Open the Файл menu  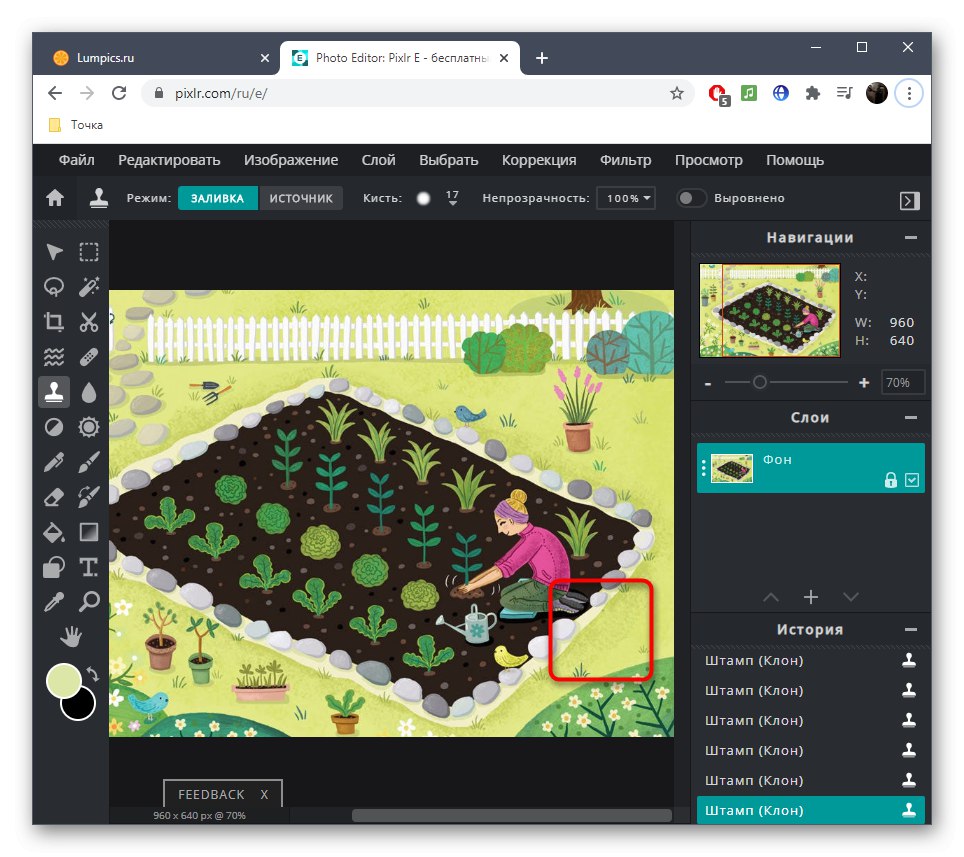[x=76, y=160]
